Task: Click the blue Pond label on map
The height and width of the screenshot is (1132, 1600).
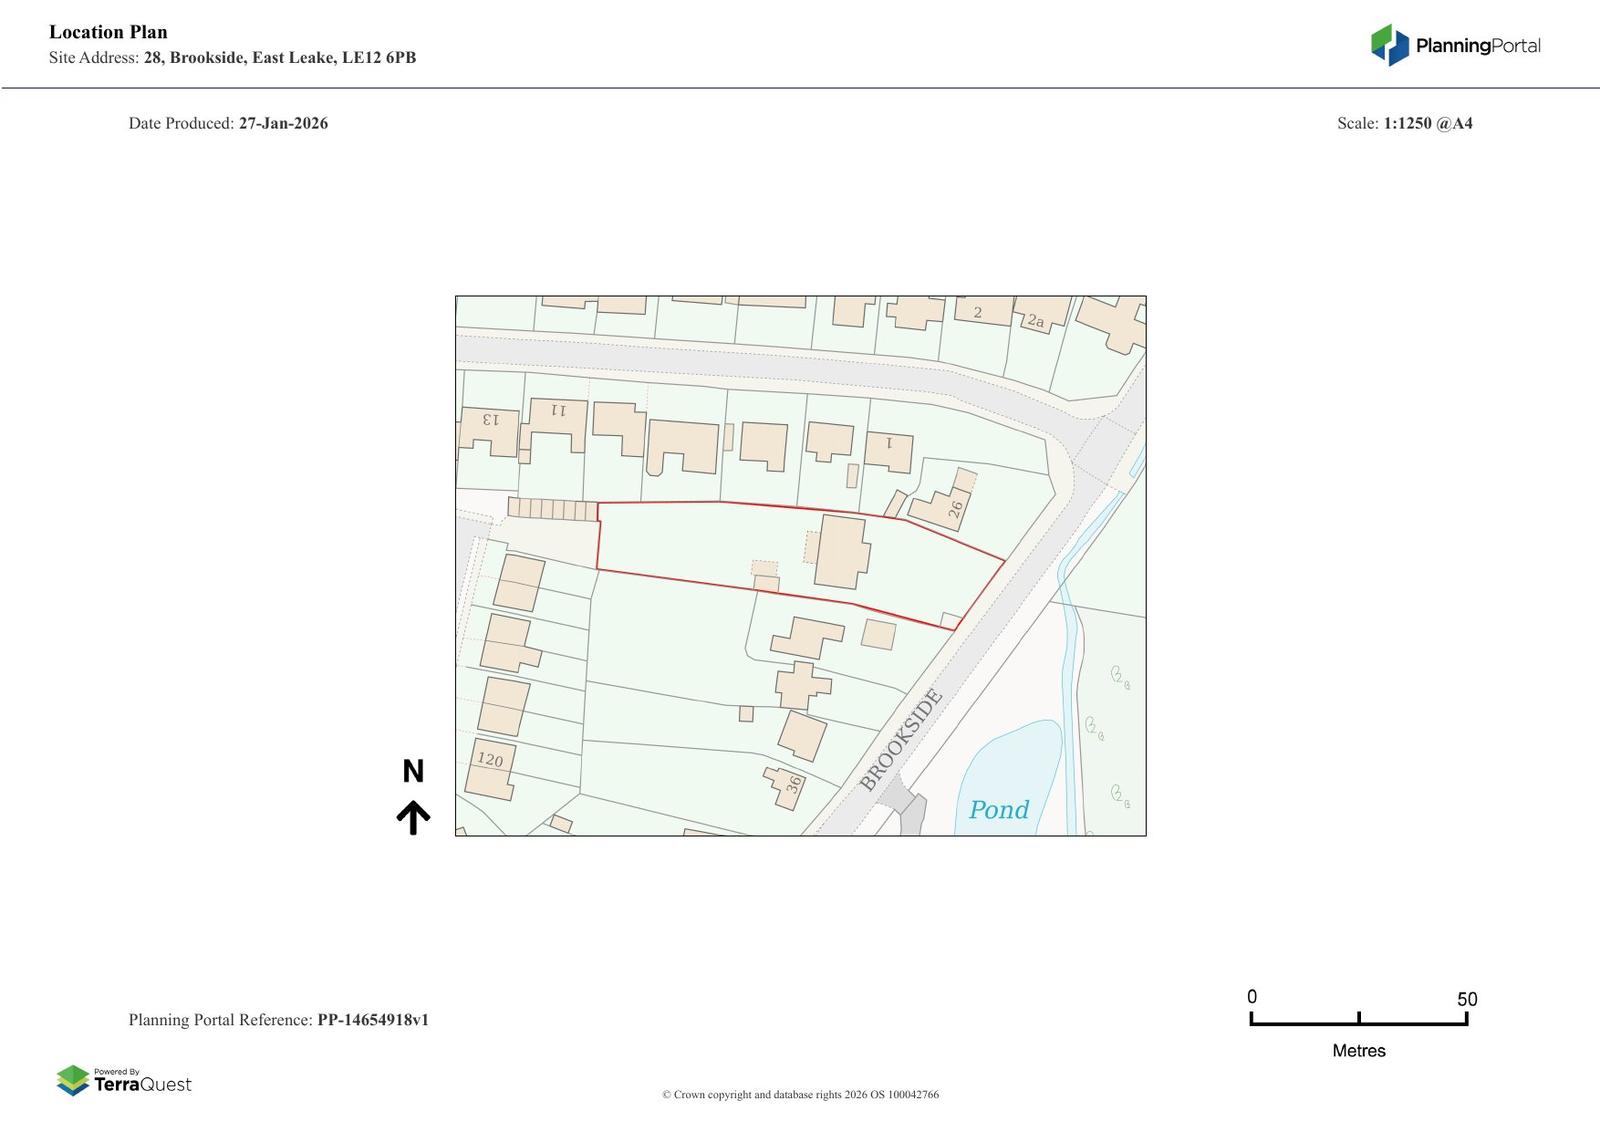Action: [998, 809]
